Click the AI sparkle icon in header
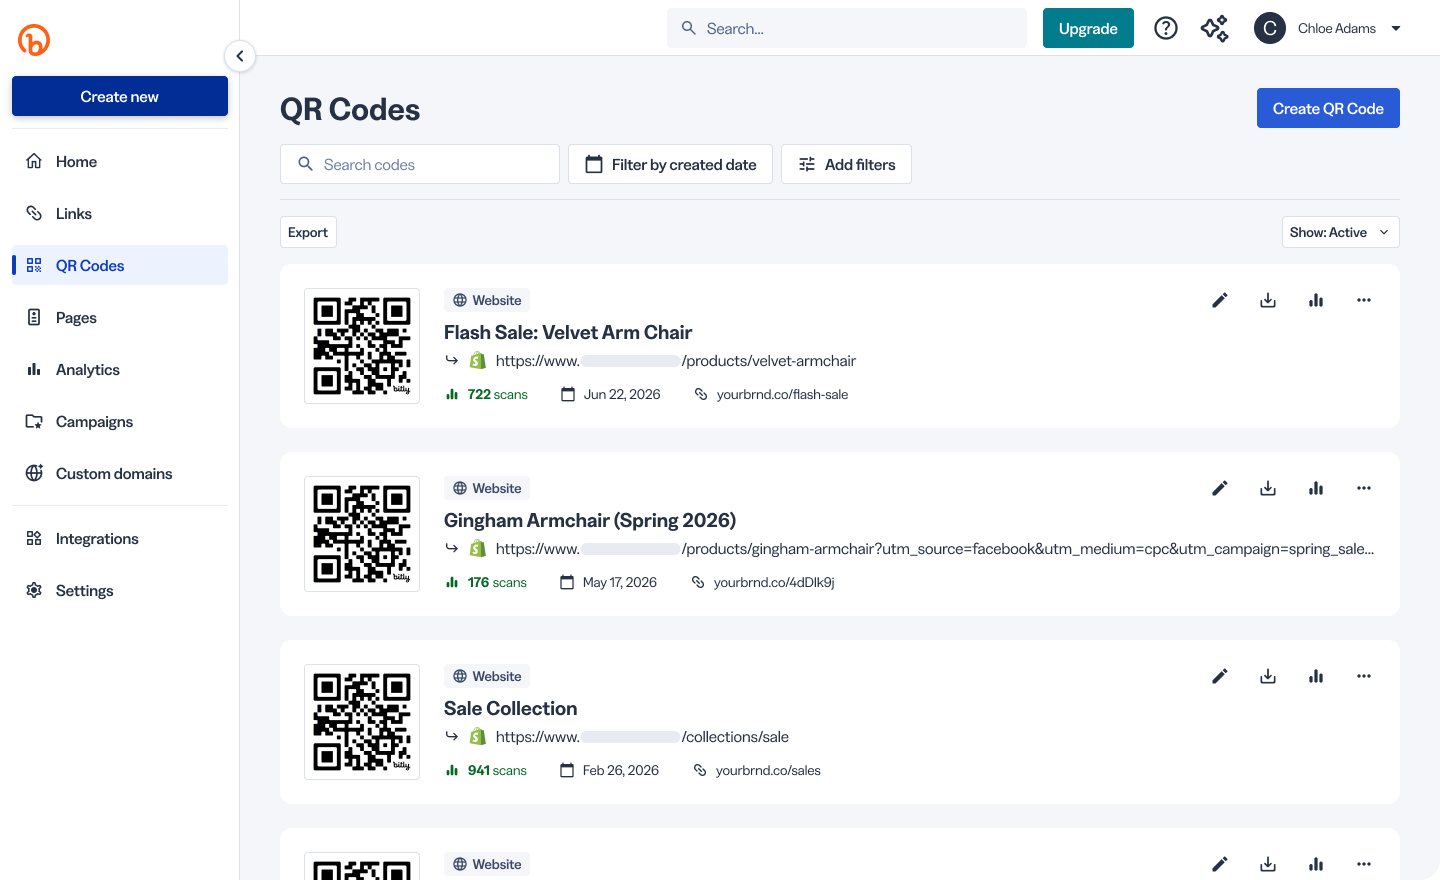This screenshot has width=1440, height=880. coord(1214,28)
